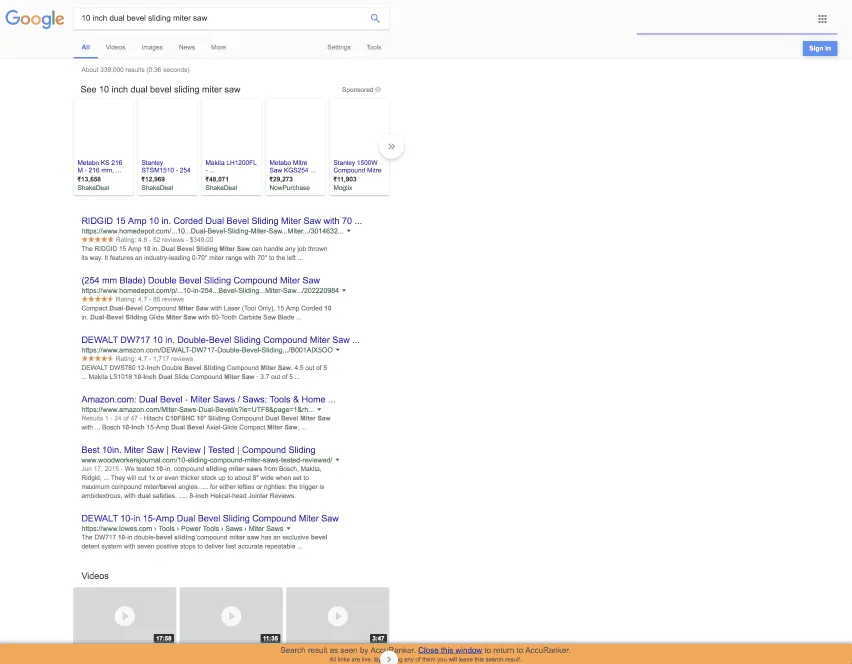Play the 11:36 video
The image size is (852, 664).
[231, 616]
